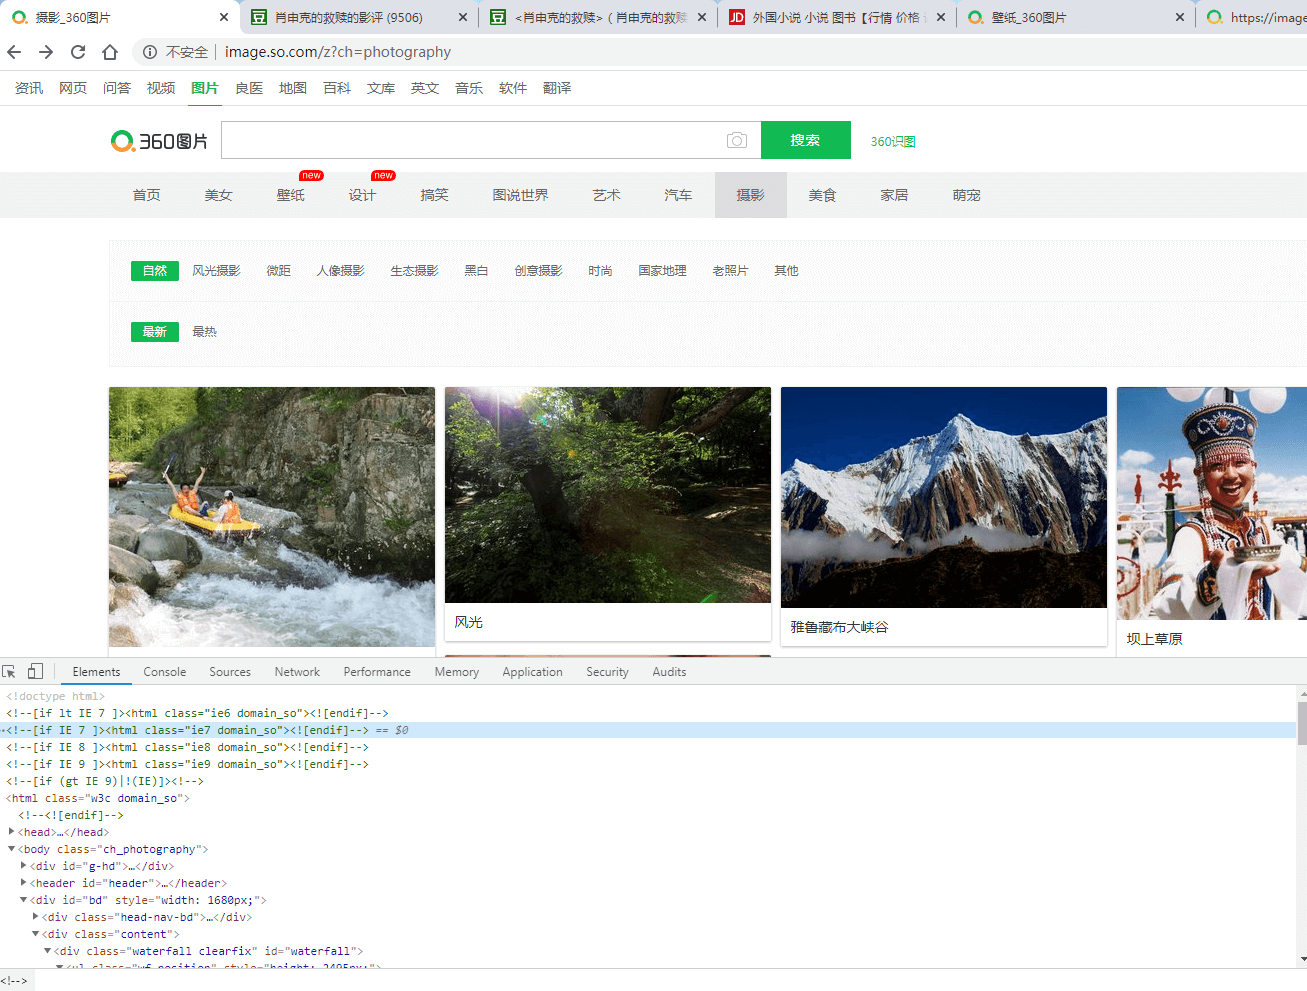This screenshot has width=1307, height=991.
Task: Open the 360识图 link
Action: point(893,141)
